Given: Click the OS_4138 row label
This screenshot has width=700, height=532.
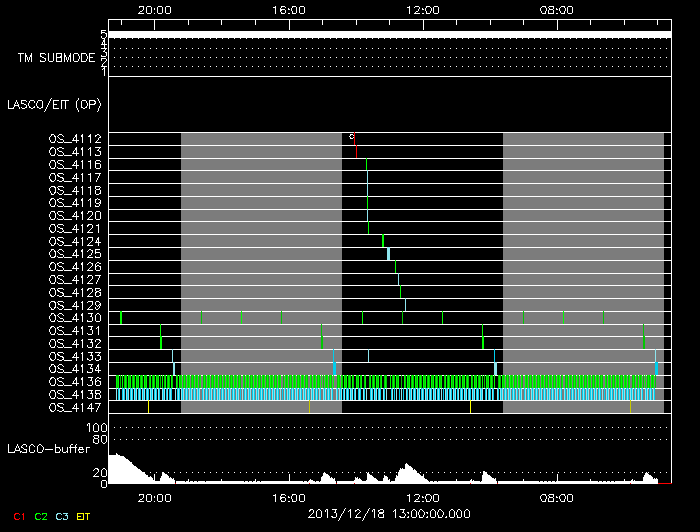Looking at the screenshot, I should (75, 394).
